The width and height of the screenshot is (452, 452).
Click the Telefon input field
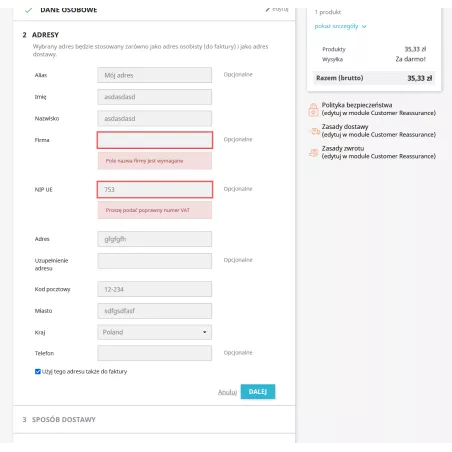155,353
